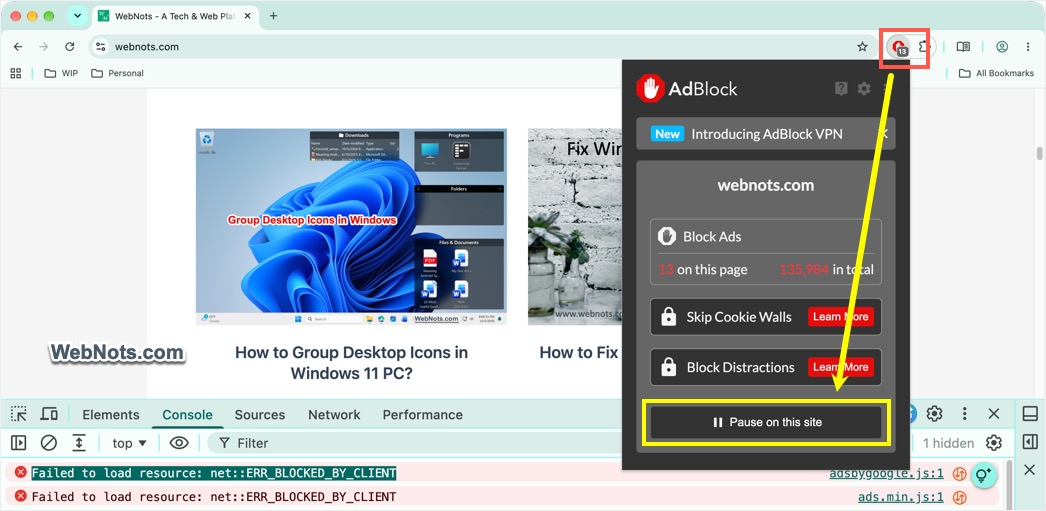
Task: Click the 135,984 in total counter
Action: point(826,270)
